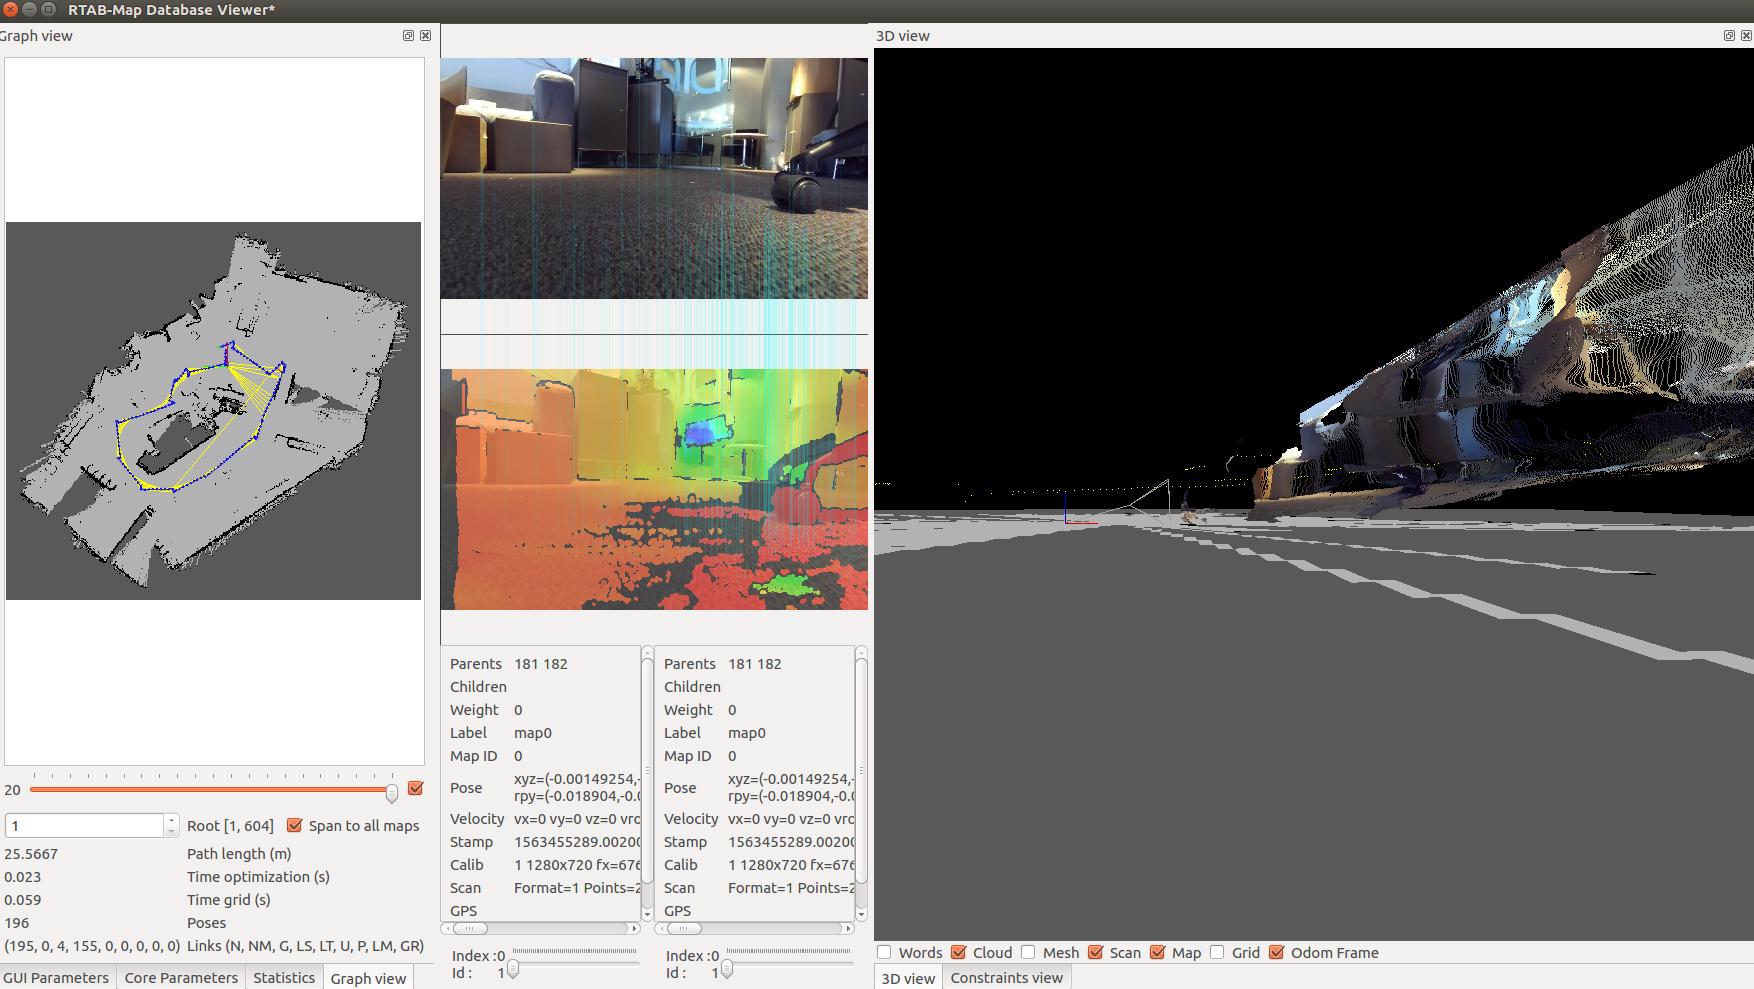Maximize the RTAB-Map Database Viewer window
Screen dimensions: 1754x989
[48, 10]
